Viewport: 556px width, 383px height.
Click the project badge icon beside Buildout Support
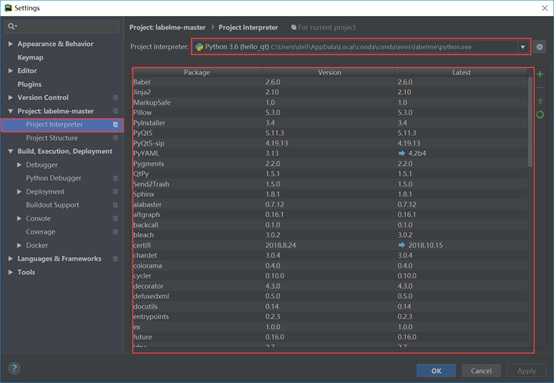[115, 205]
